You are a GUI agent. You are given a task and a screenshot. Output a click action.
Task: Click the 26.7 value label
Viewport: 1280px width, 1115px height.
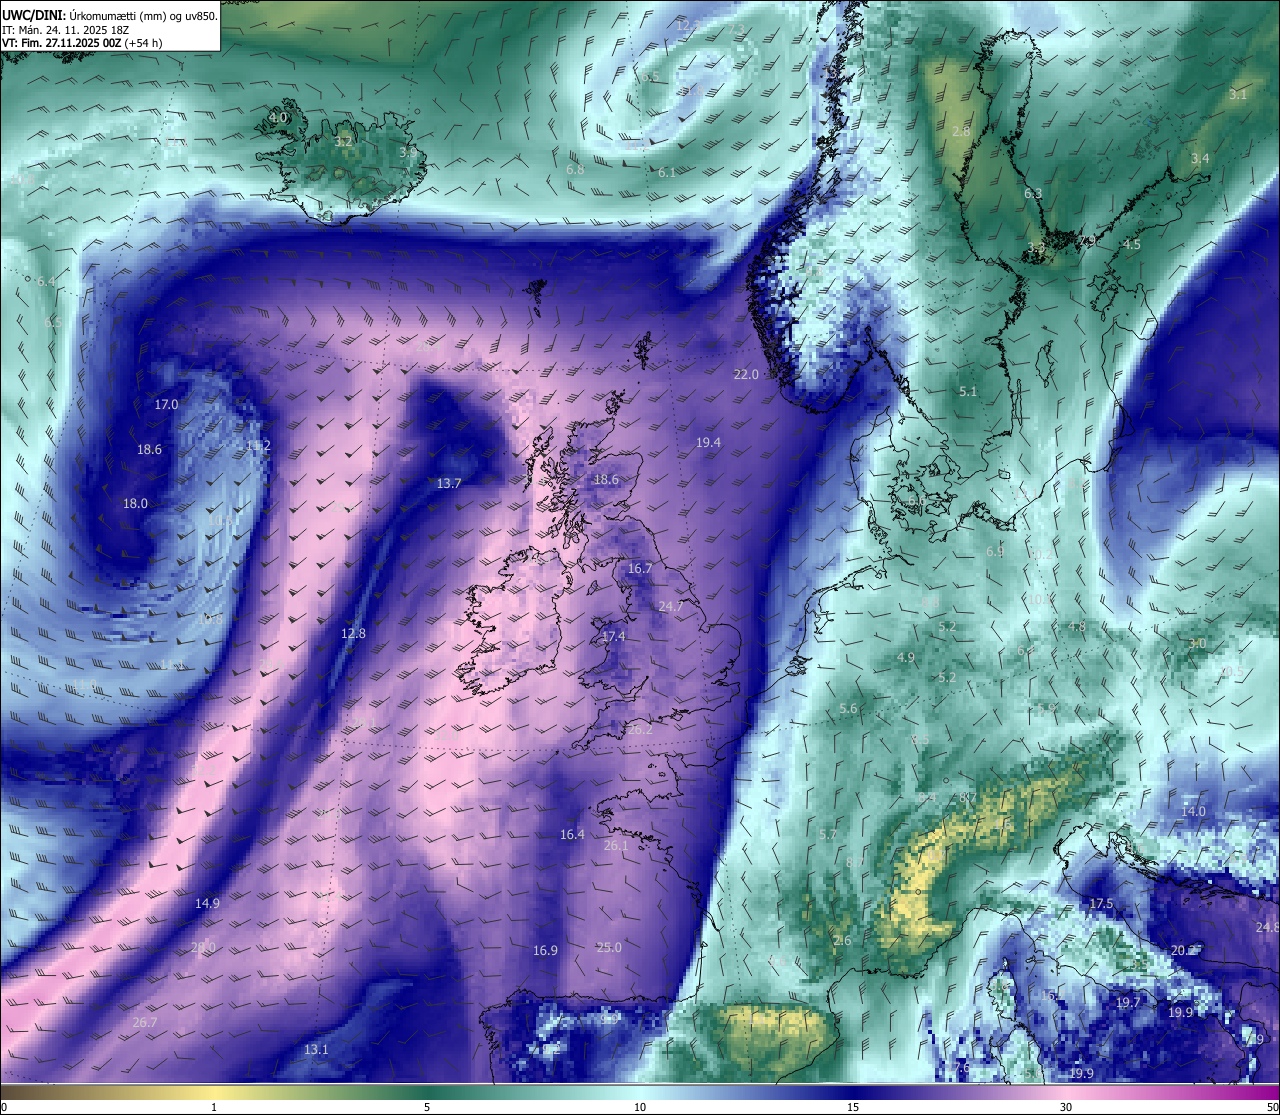[x=145, y=1022]
